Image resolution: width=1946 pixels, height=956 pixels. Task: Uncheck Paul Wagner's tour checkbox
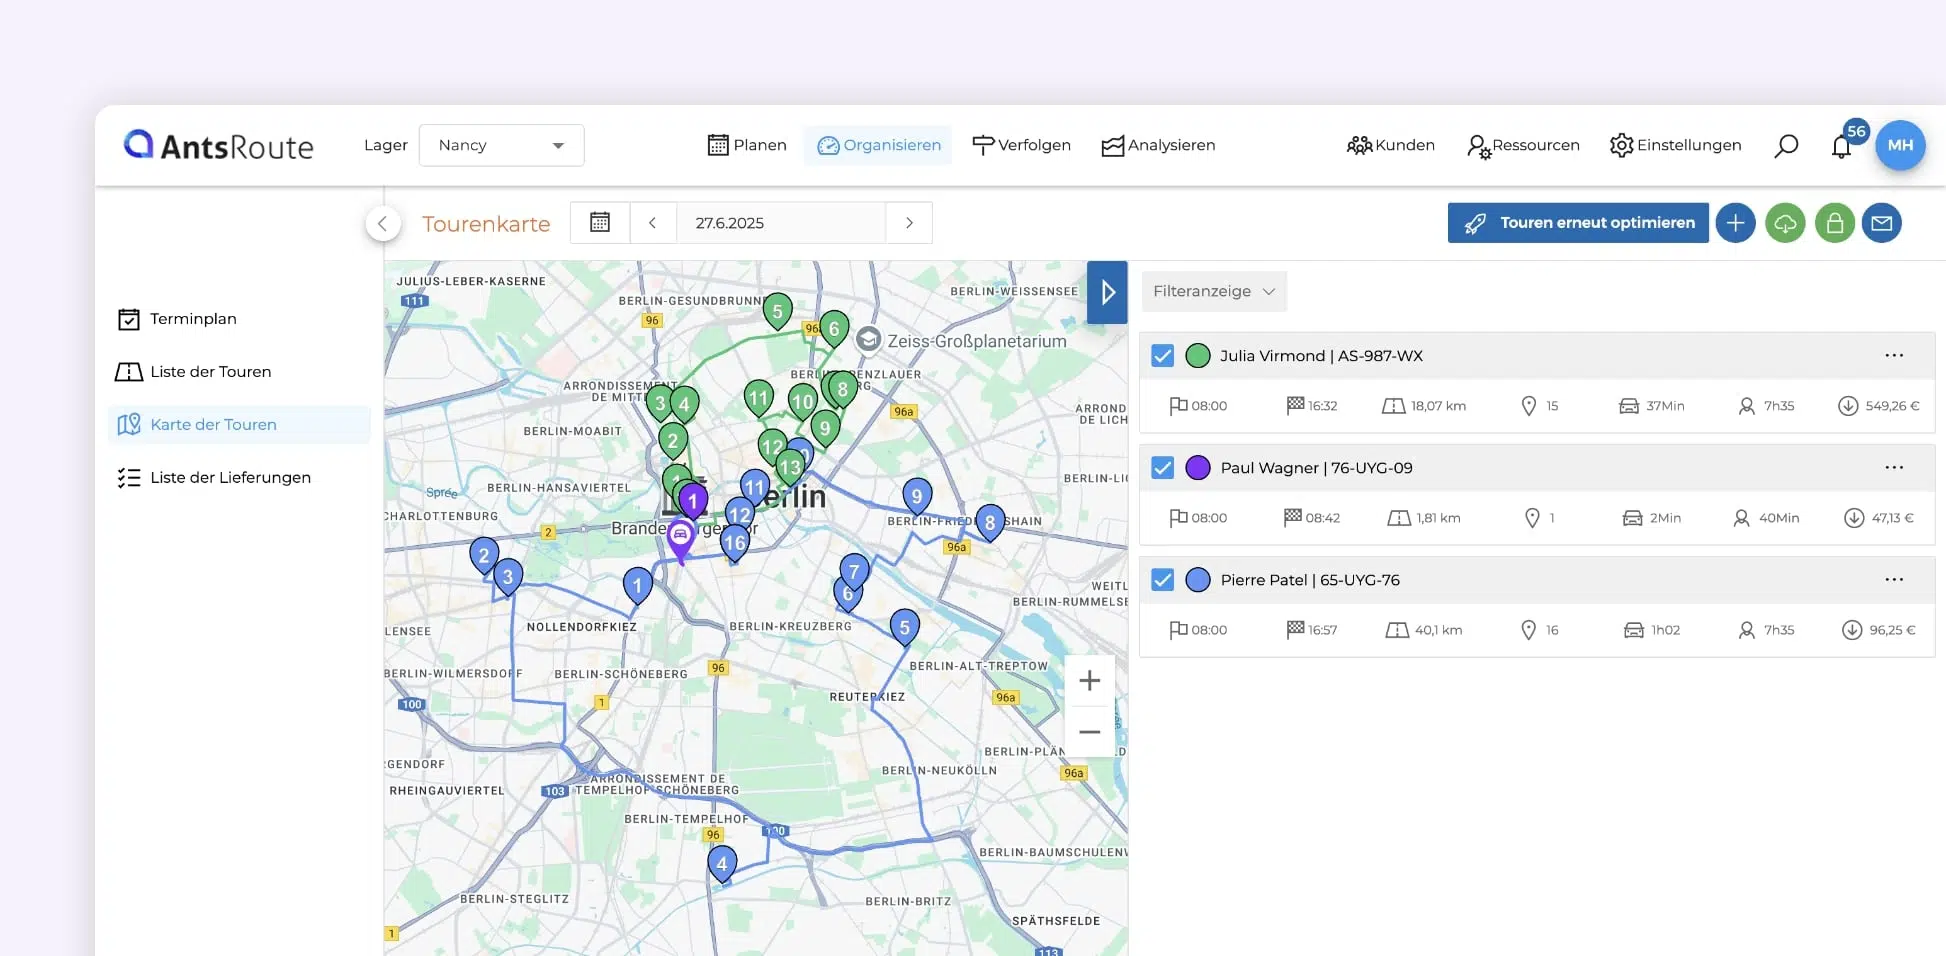(x=1162, y=468)
